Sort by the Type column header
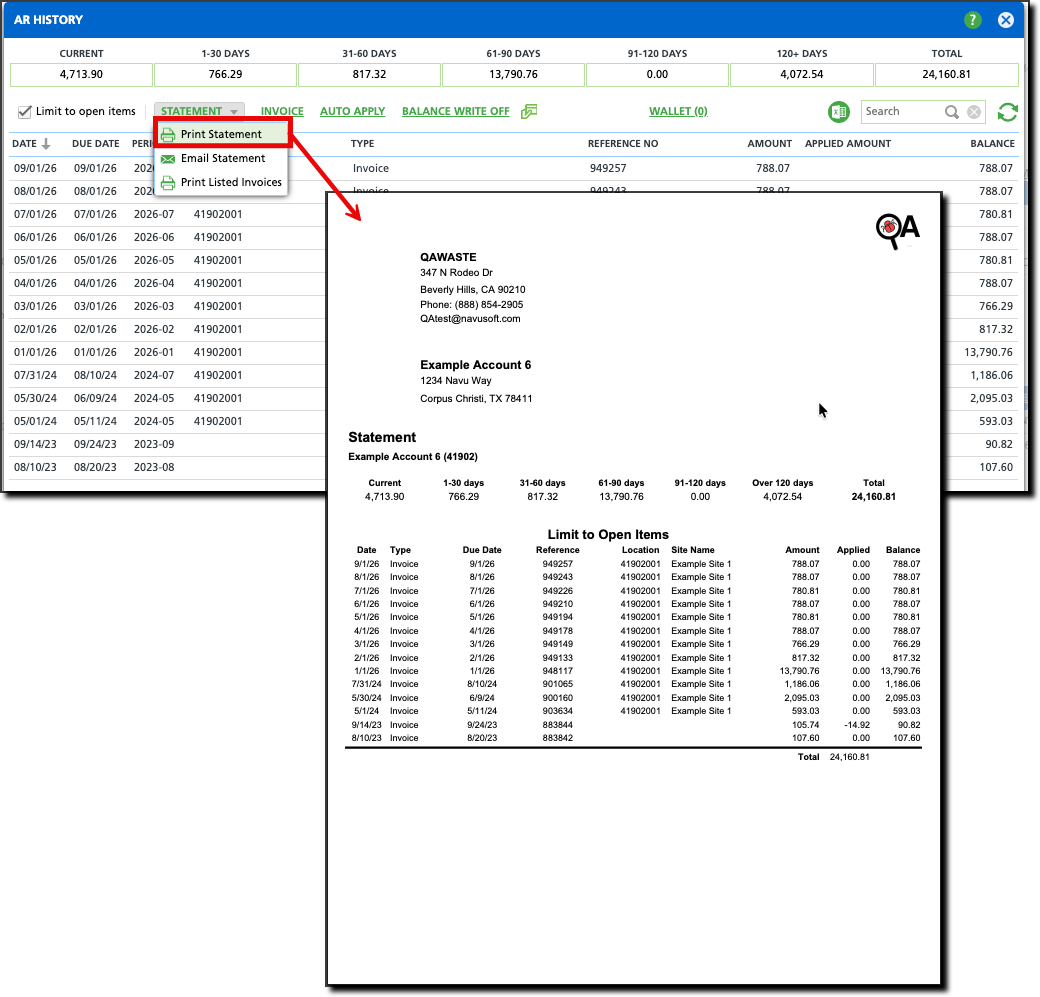The width and height of the screenshot is (1040, 997). 362,143
